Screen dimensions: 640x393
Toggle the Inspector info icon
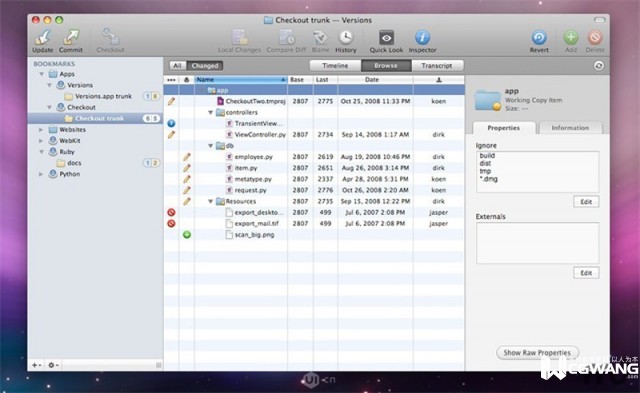422,38
